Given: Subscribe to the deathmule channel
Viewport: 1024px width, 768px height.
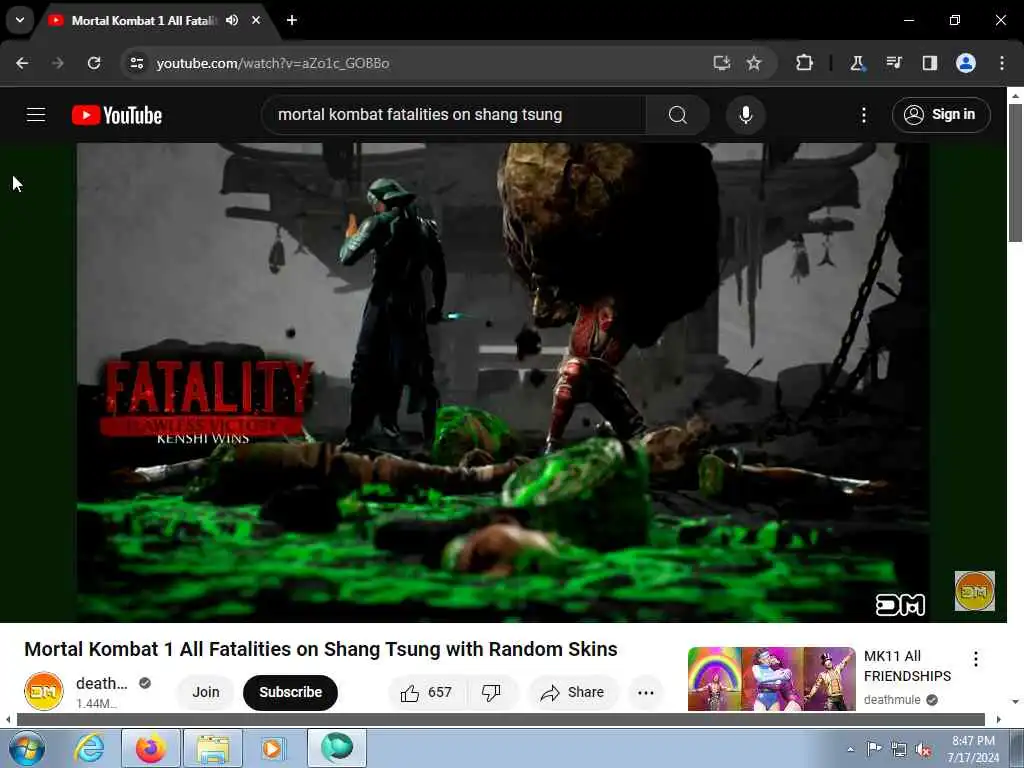Looking at the screenshot, I should coord(291,692).
